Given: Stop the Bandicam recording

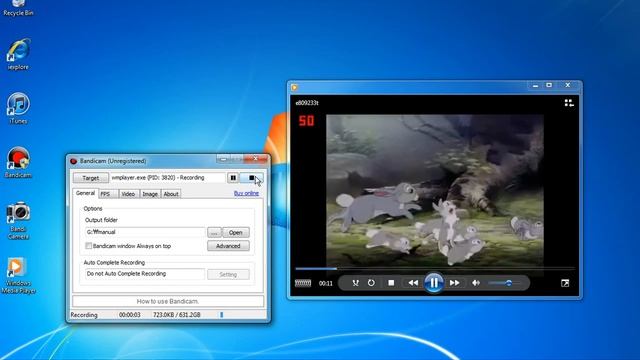Looking at the screenshot, I should coord(251,178).
